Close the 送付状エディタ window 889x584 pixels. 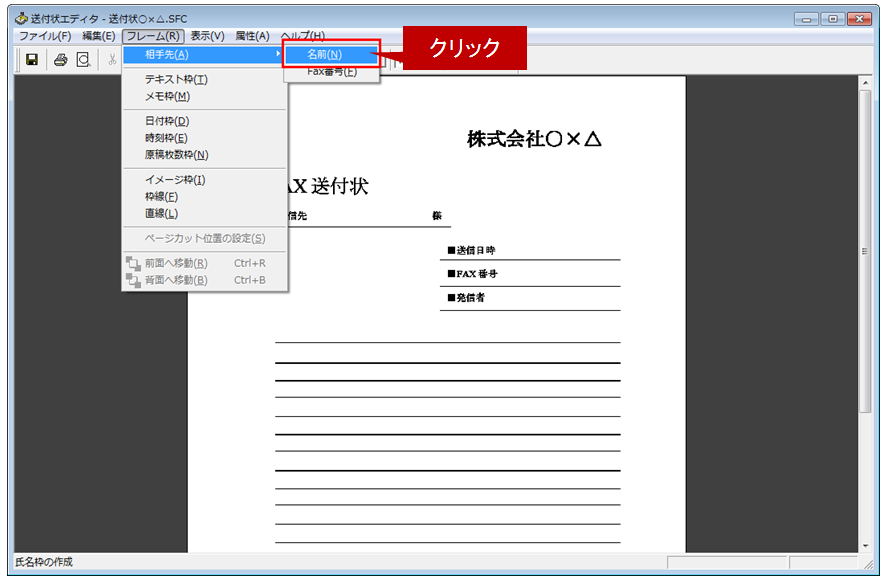click(x=860, y=19)
